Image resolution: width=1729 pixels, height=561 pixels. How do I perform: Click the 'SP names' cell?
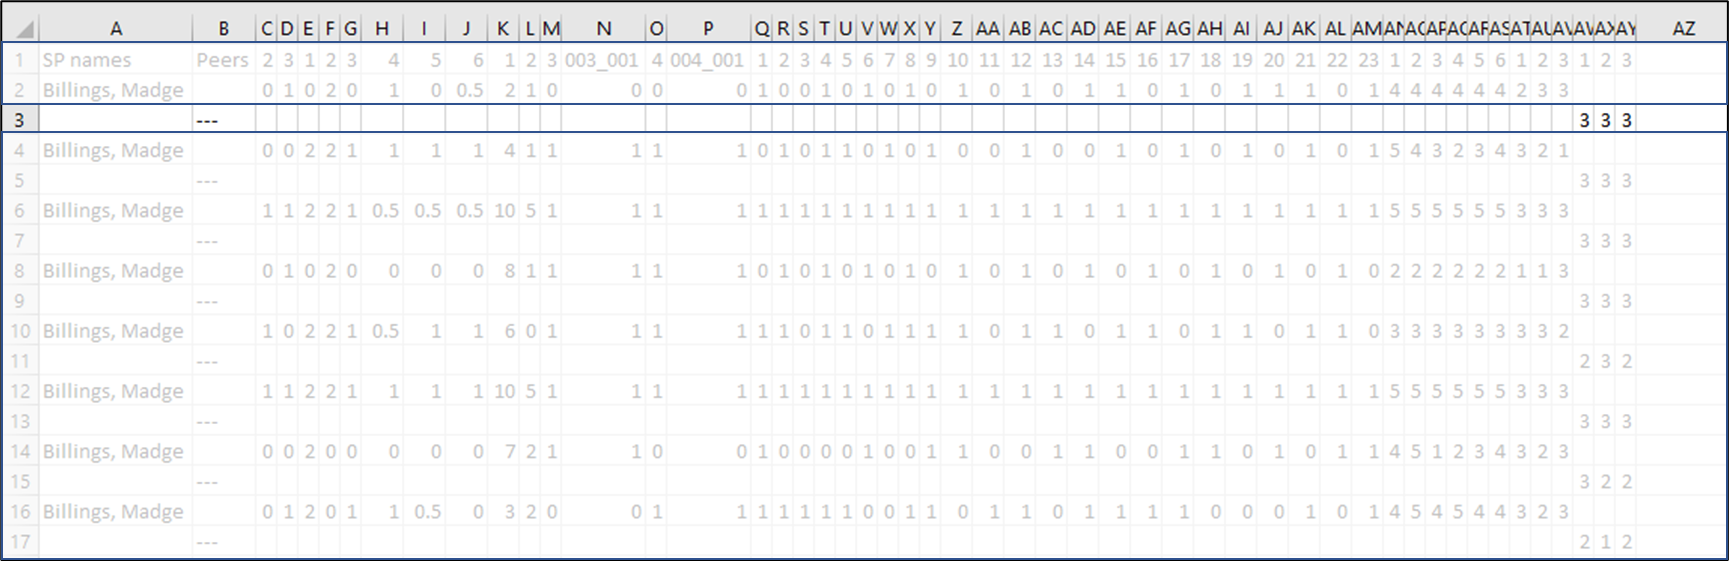pos(86,60)
